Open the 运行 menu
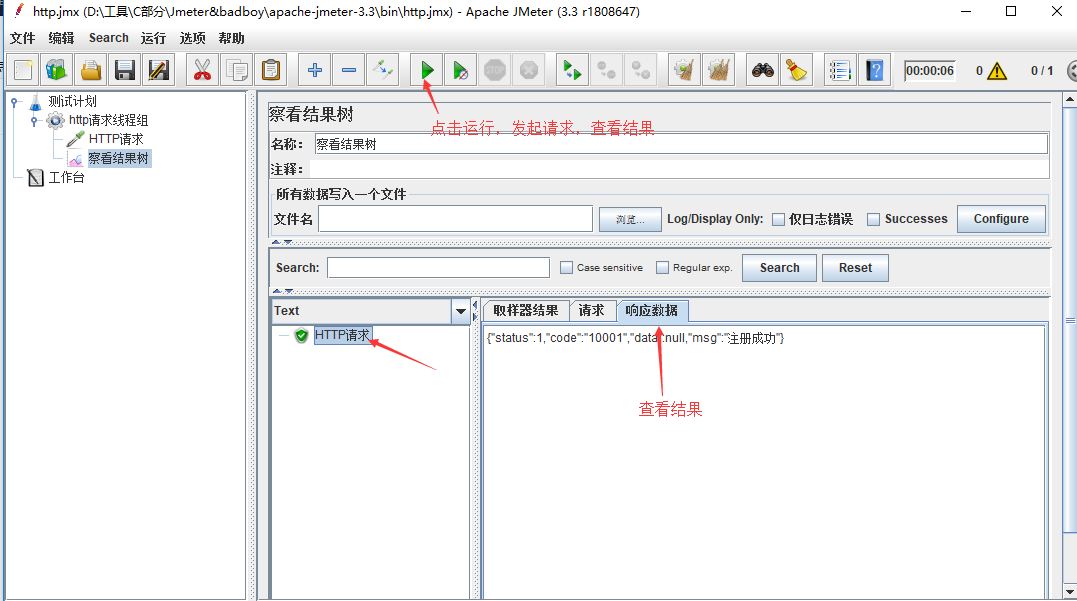Viewport: 1077px width, 601px height. 153,38
